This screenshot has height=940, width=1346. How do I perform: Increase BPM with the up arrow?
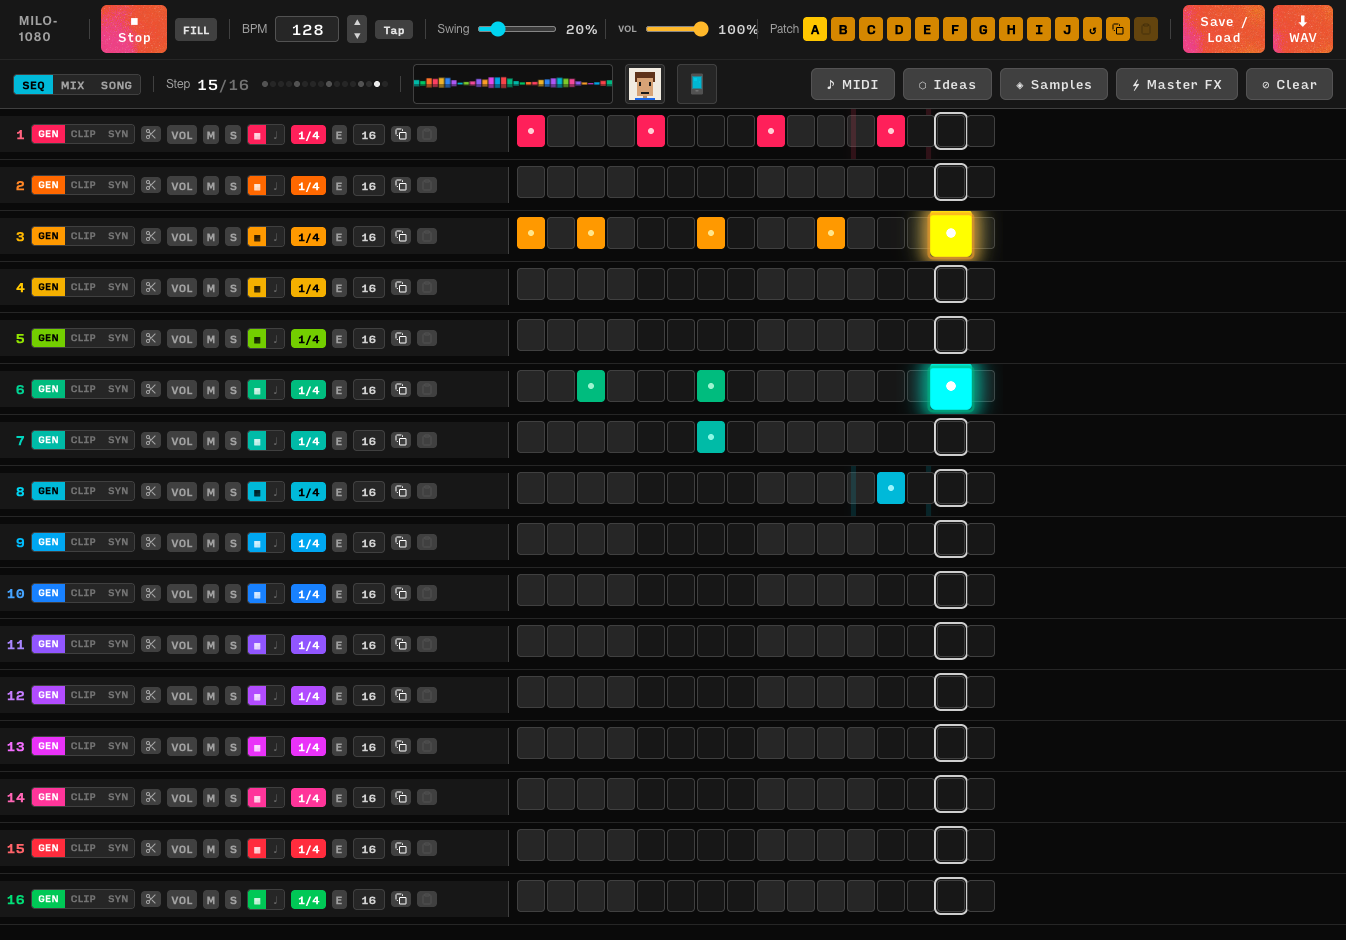[357, 22]
